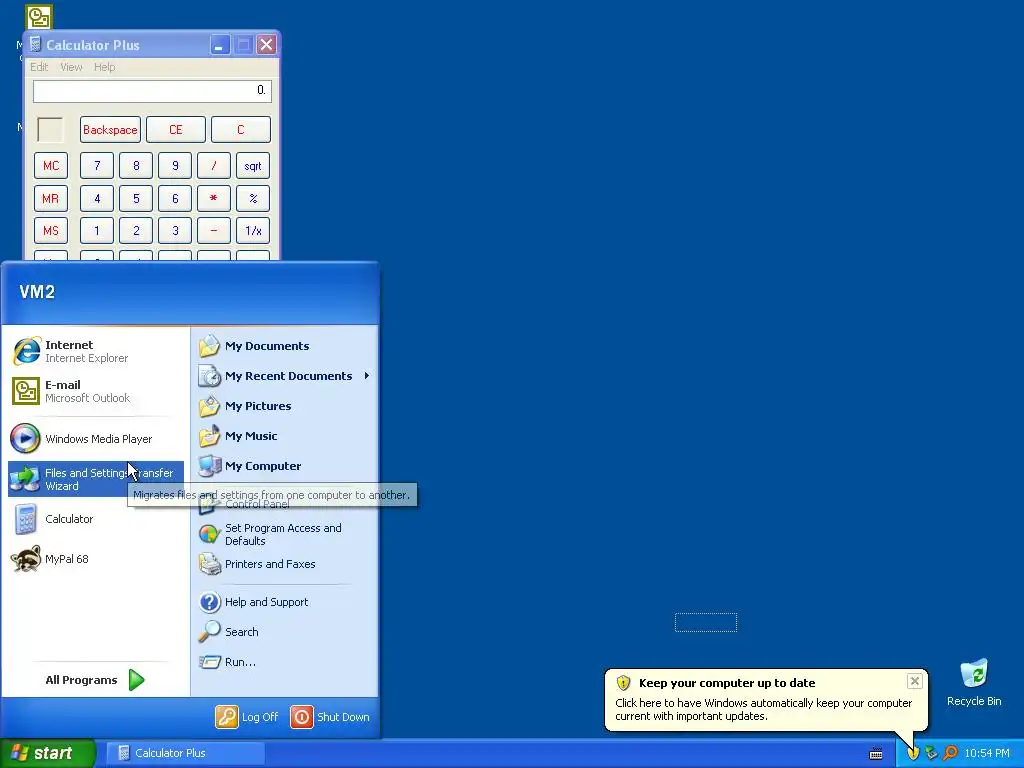Open Calculator from Start menu list

click(x=95, y=519)
